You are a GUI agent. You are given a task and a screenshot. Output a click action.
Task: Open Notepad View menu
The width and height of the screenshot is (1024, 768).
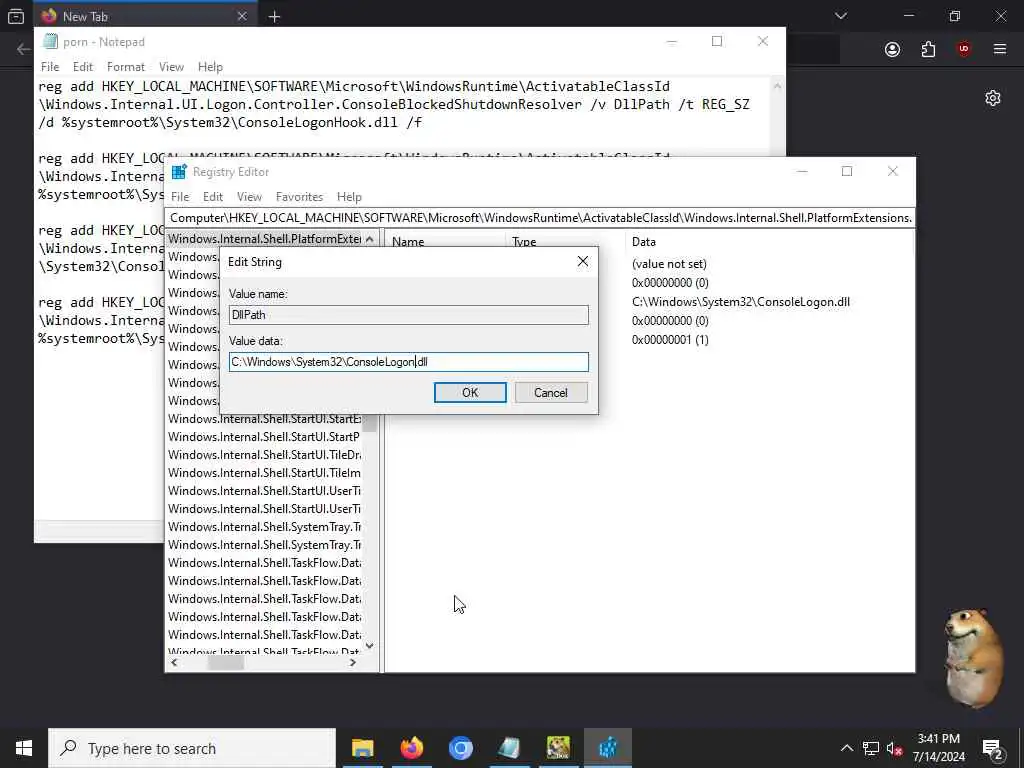tap(171, 67)
